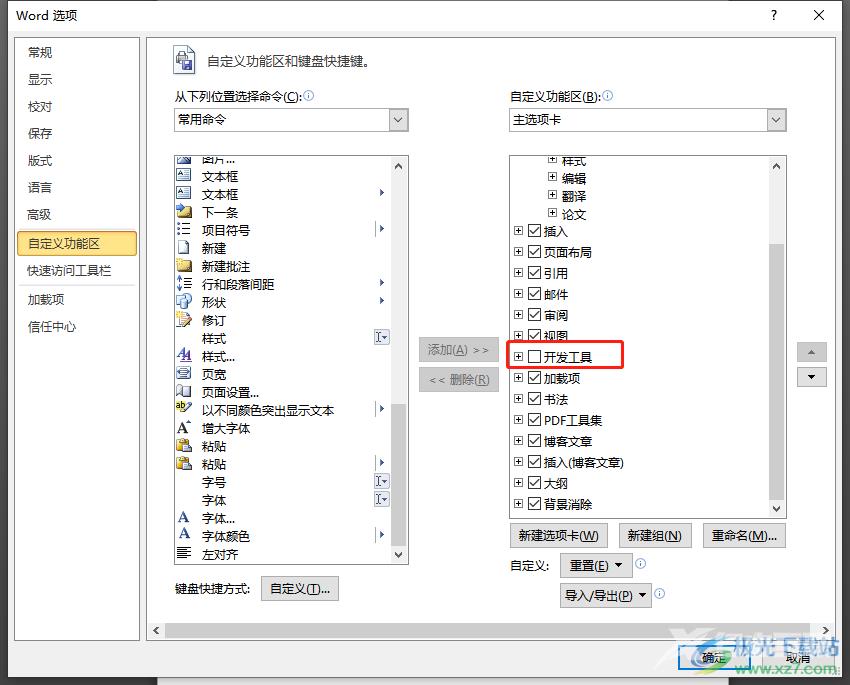Click the 下一条 command icon
Screen dimensions: 850x685
click(x=184, y=211)
